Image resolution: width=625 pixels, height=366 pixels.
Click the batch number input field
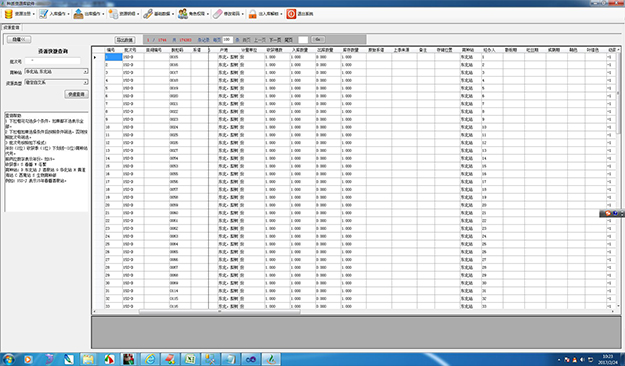53,61
